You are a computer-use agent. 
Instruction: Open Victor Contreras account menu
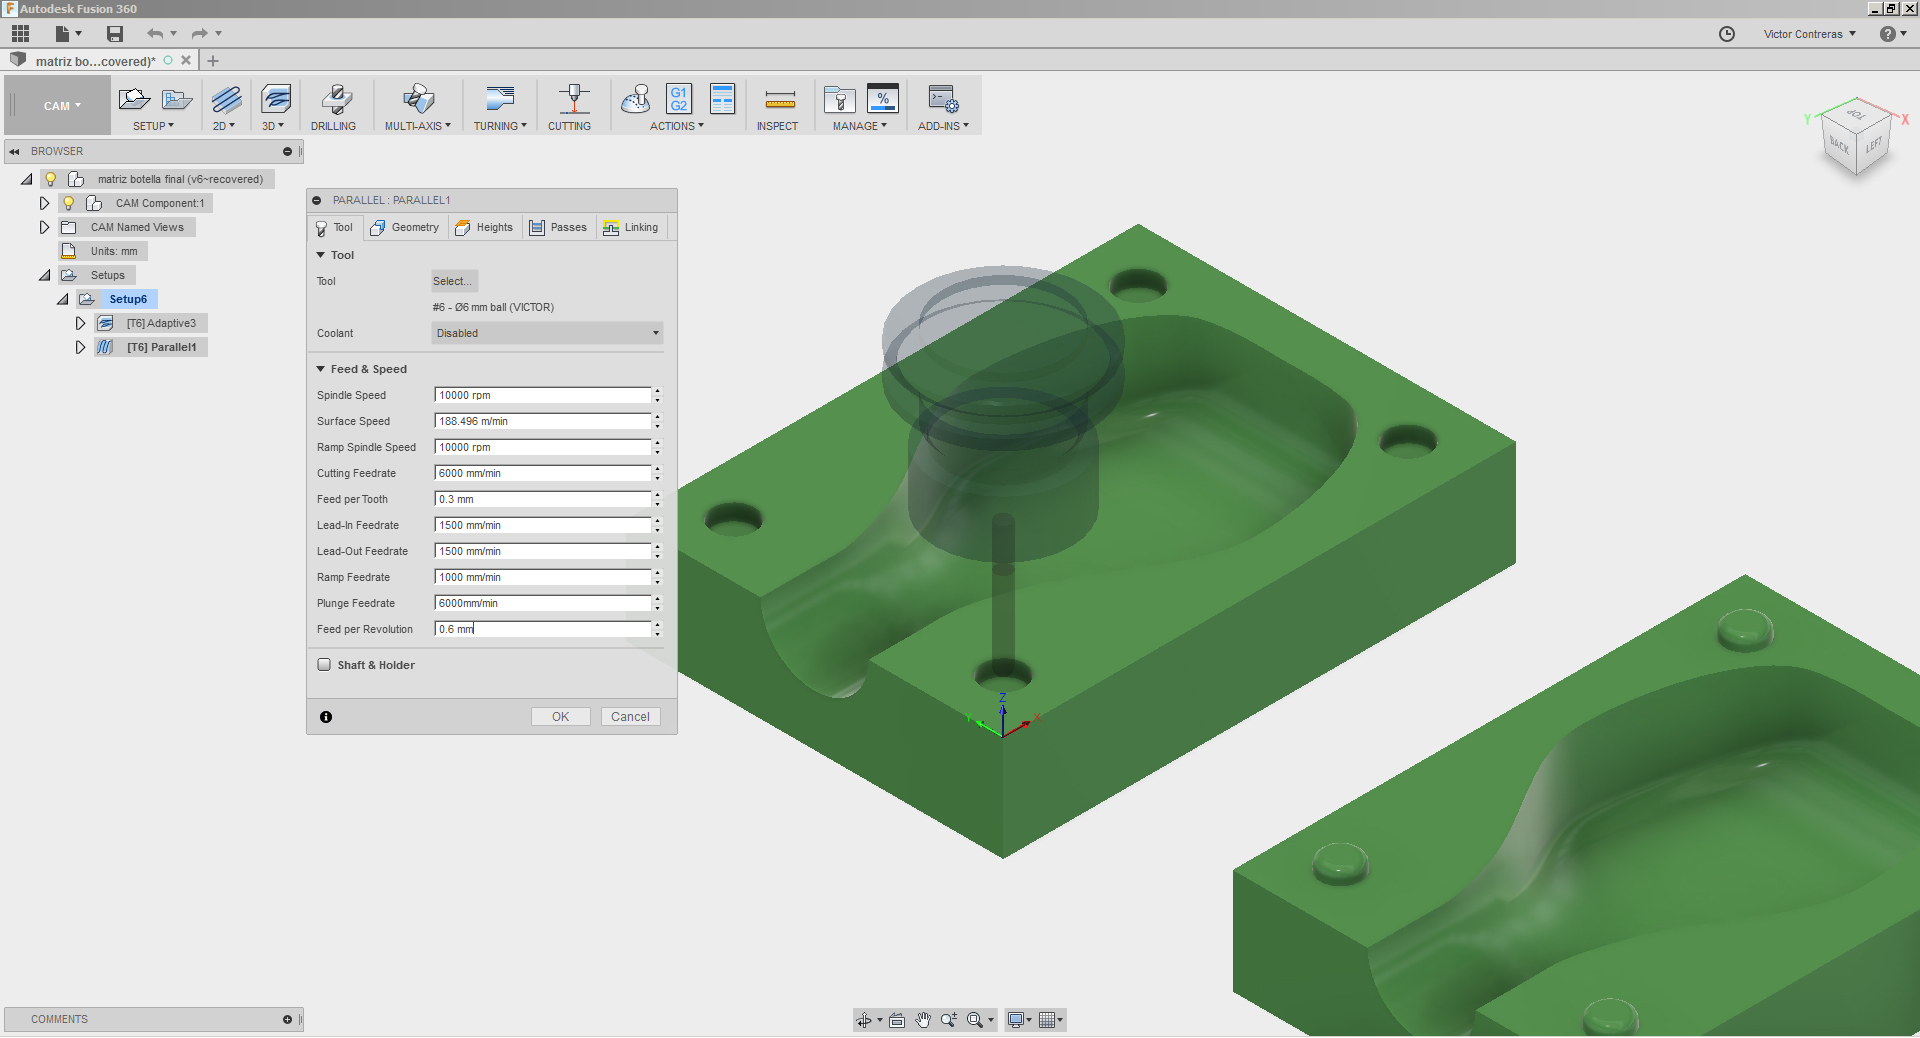click(x=1809, y=34)
